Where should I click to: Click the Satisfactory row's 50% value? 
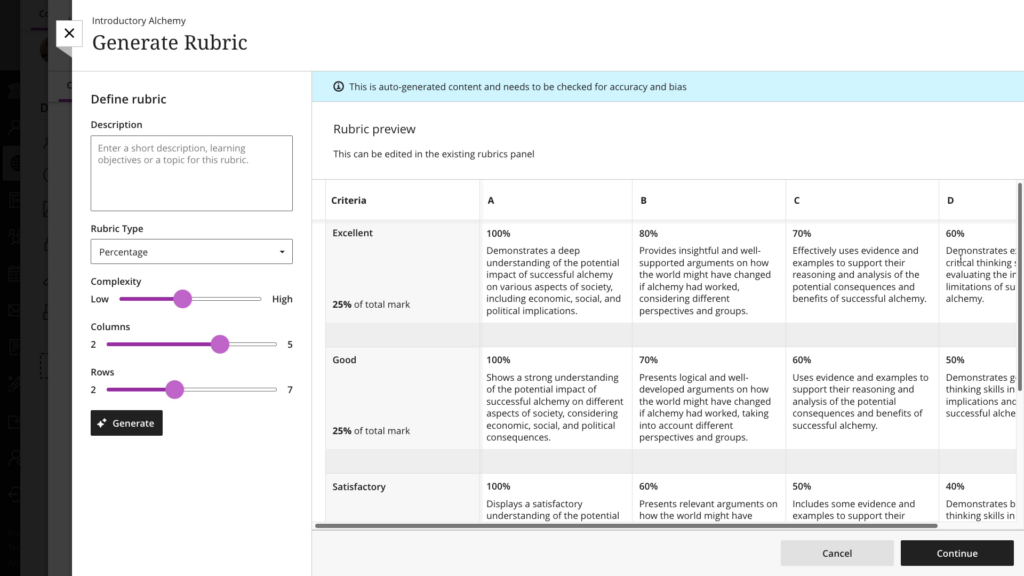point(802,487)
